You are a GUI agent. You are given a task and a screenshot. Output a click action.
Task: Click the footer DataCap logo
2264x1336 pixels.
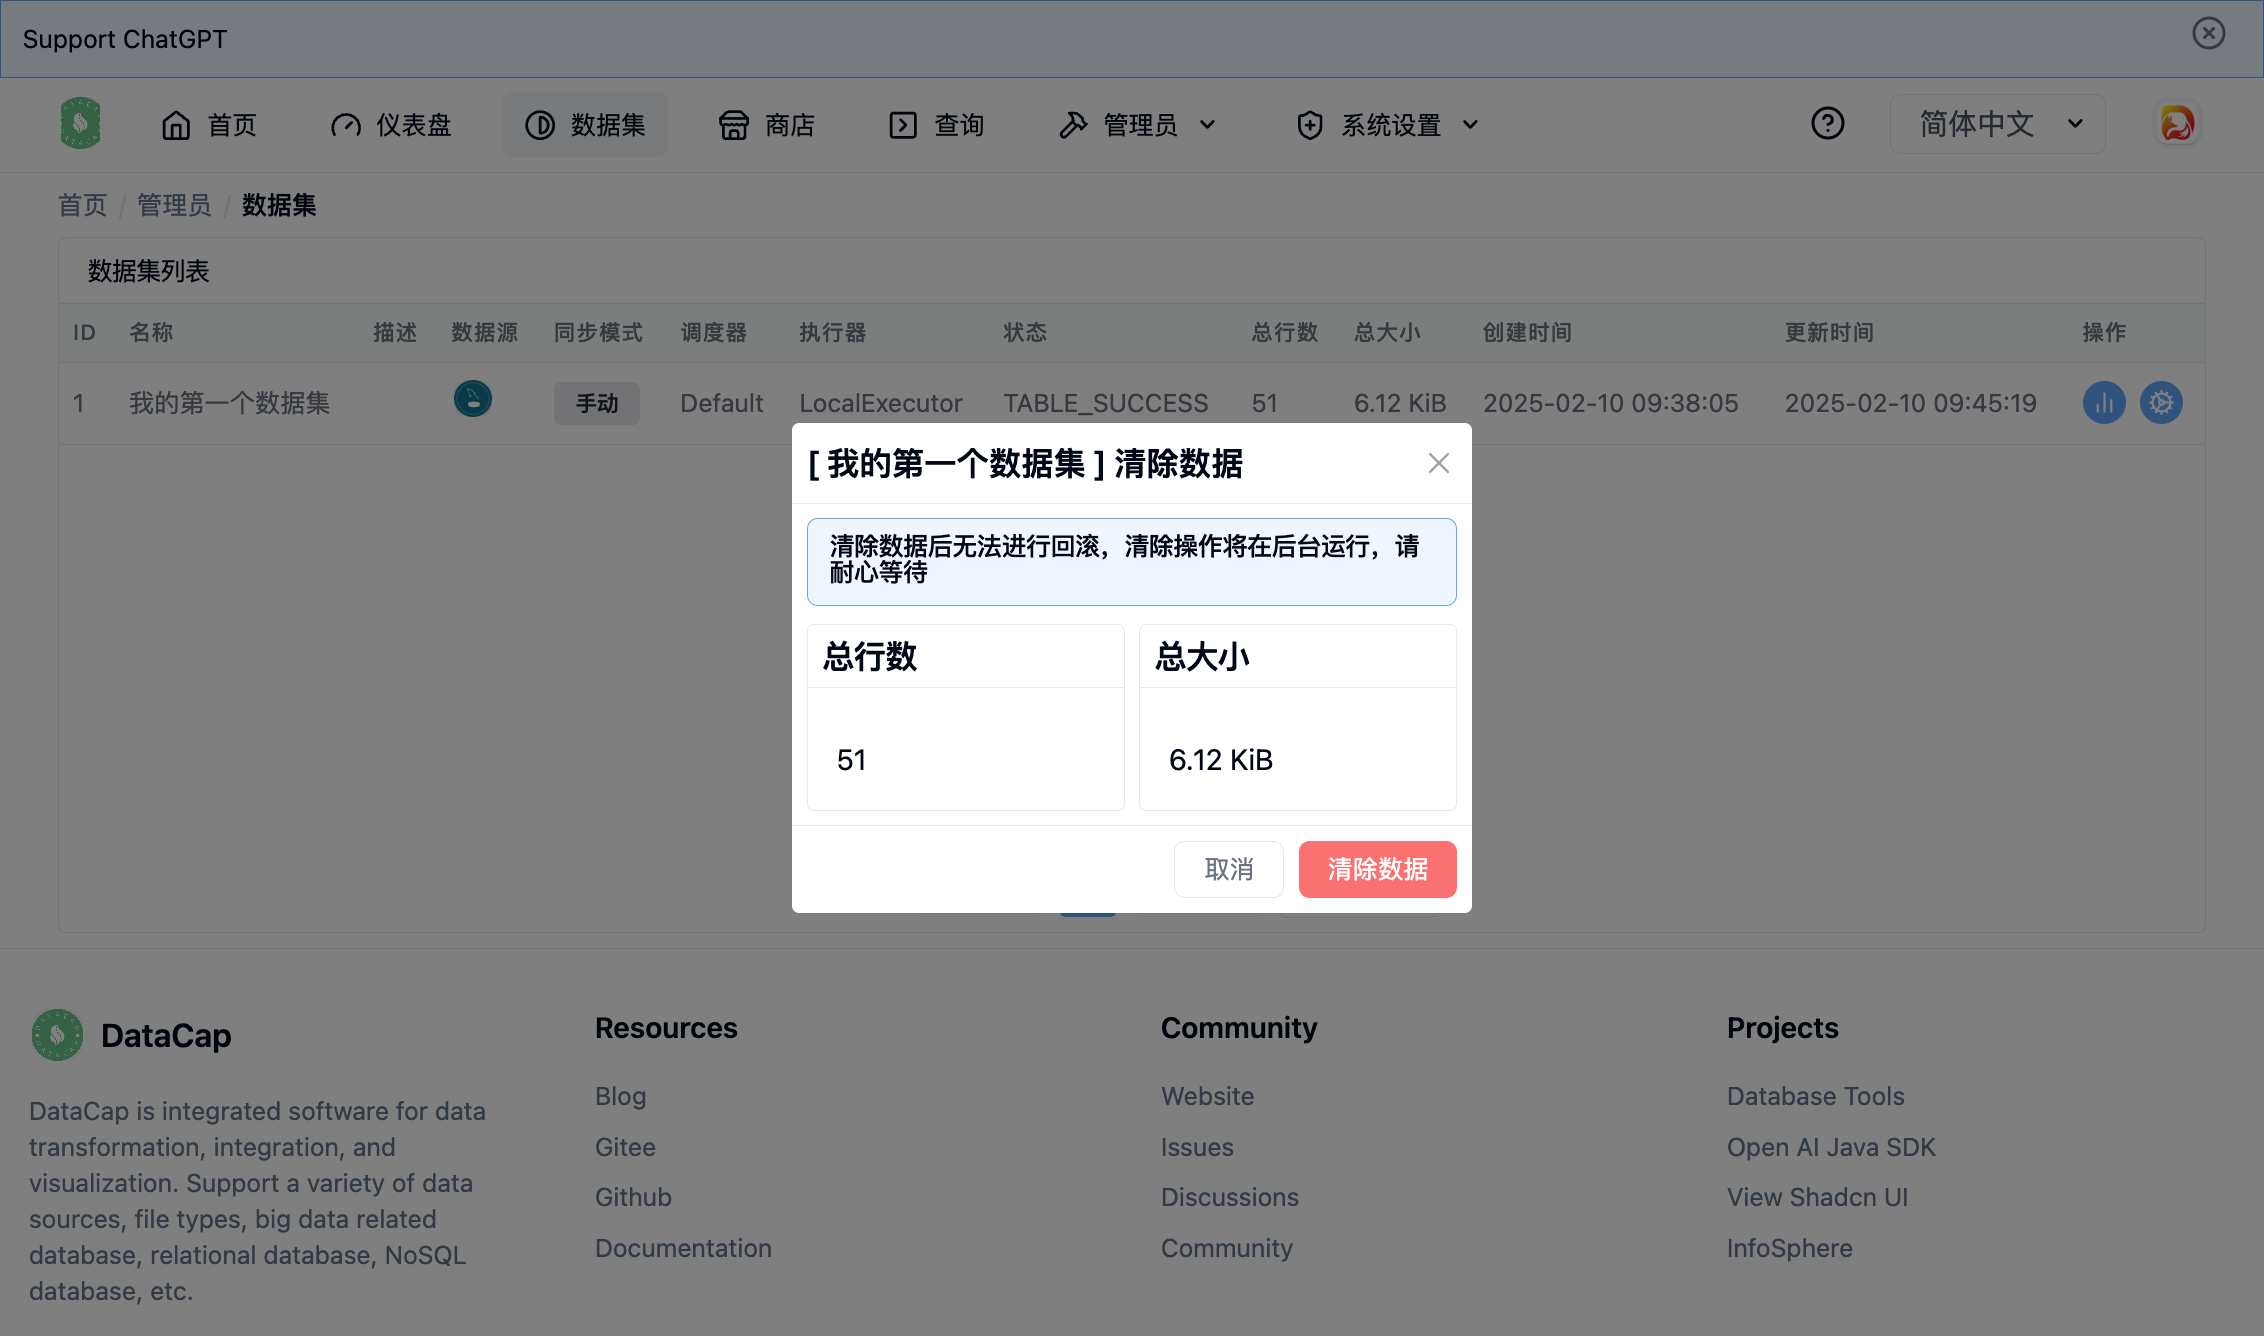tap(57, 1035)
